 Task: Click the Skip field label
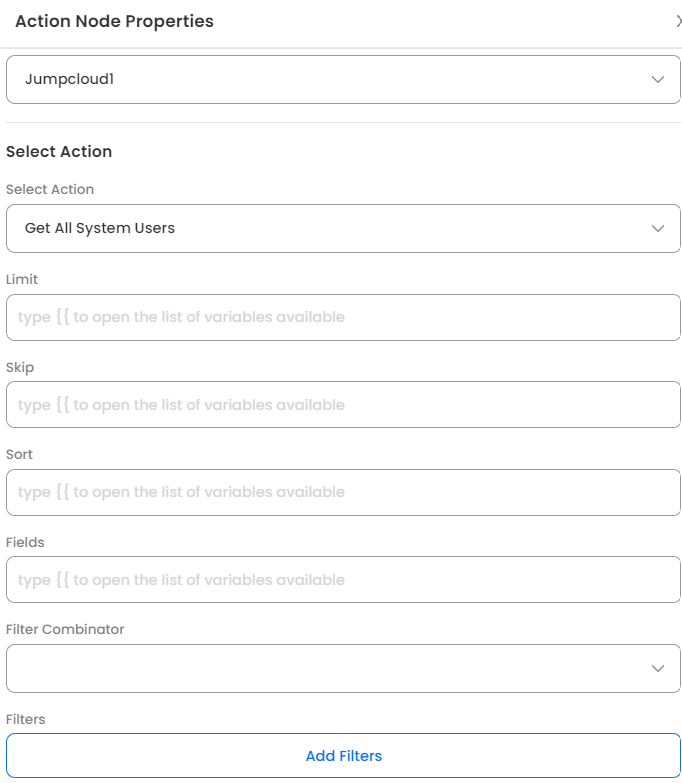(x=20, y=367)
